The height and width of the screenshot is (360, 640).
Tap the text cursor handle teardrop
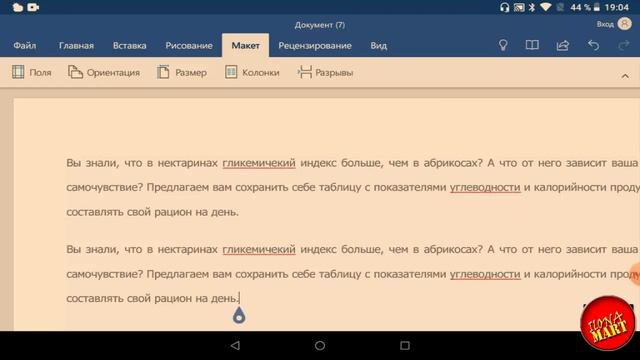click(239, 316)
